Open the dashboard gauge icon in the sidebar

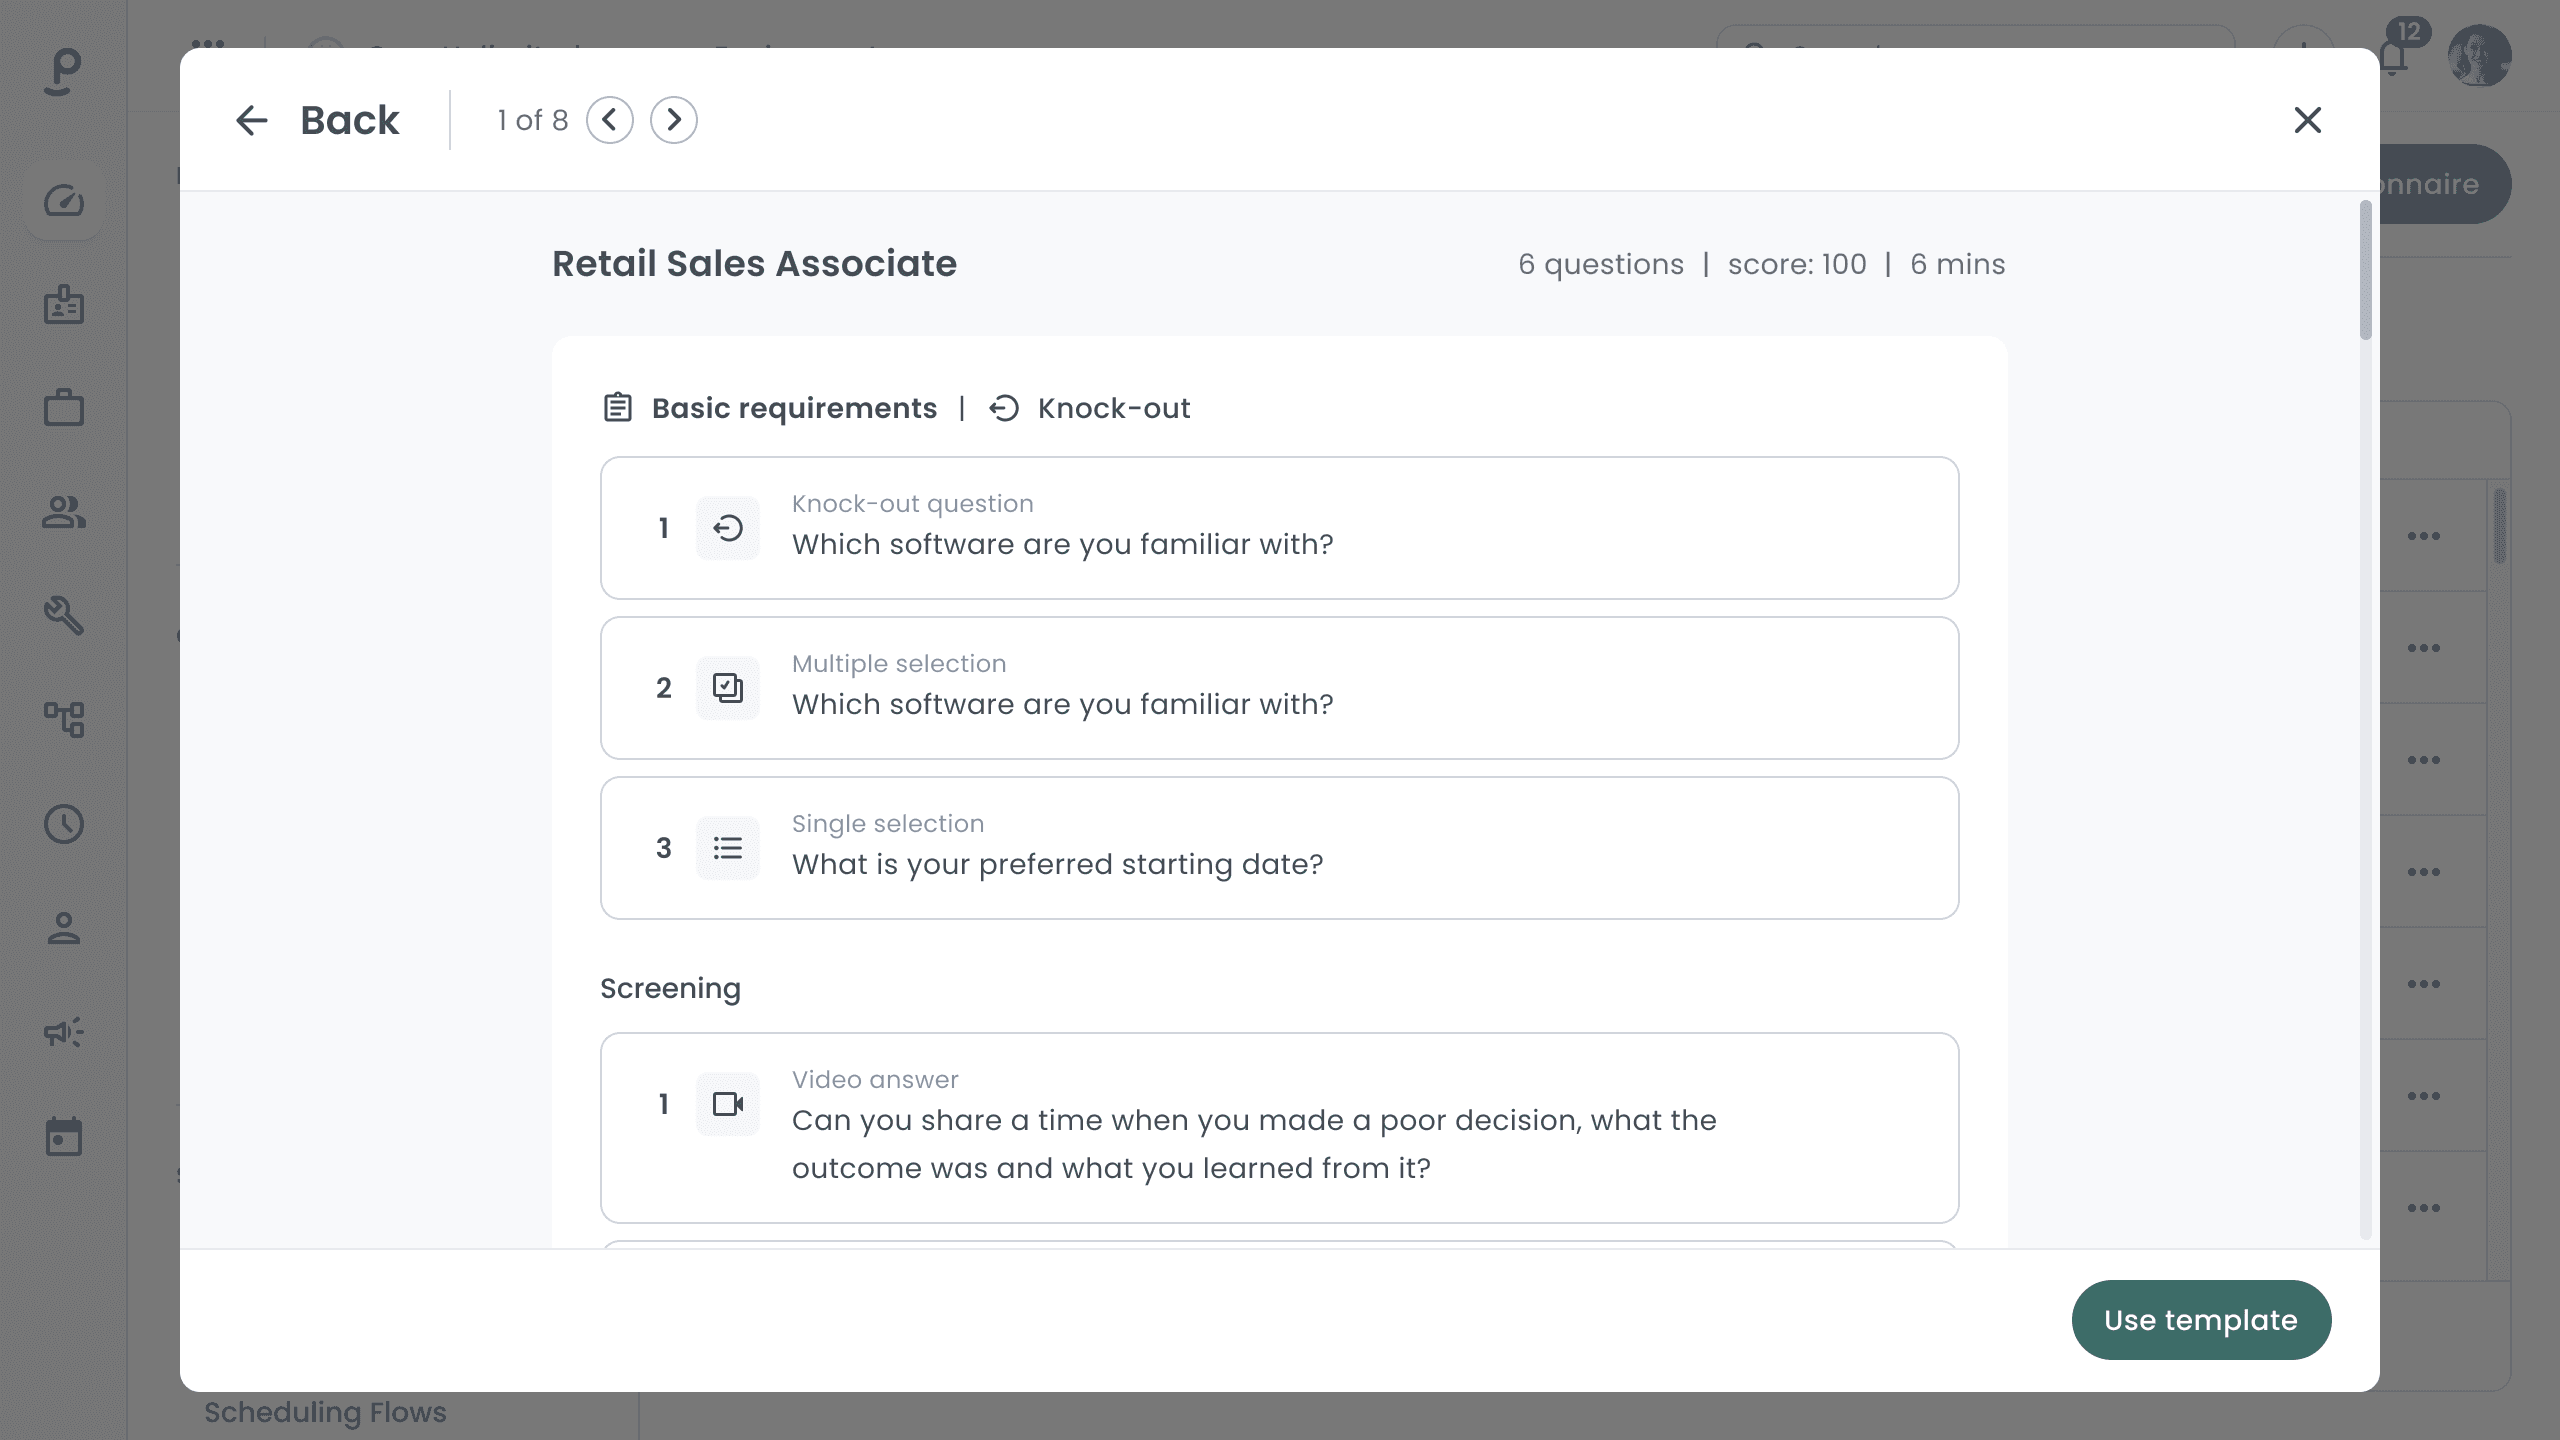pos(64,201)
